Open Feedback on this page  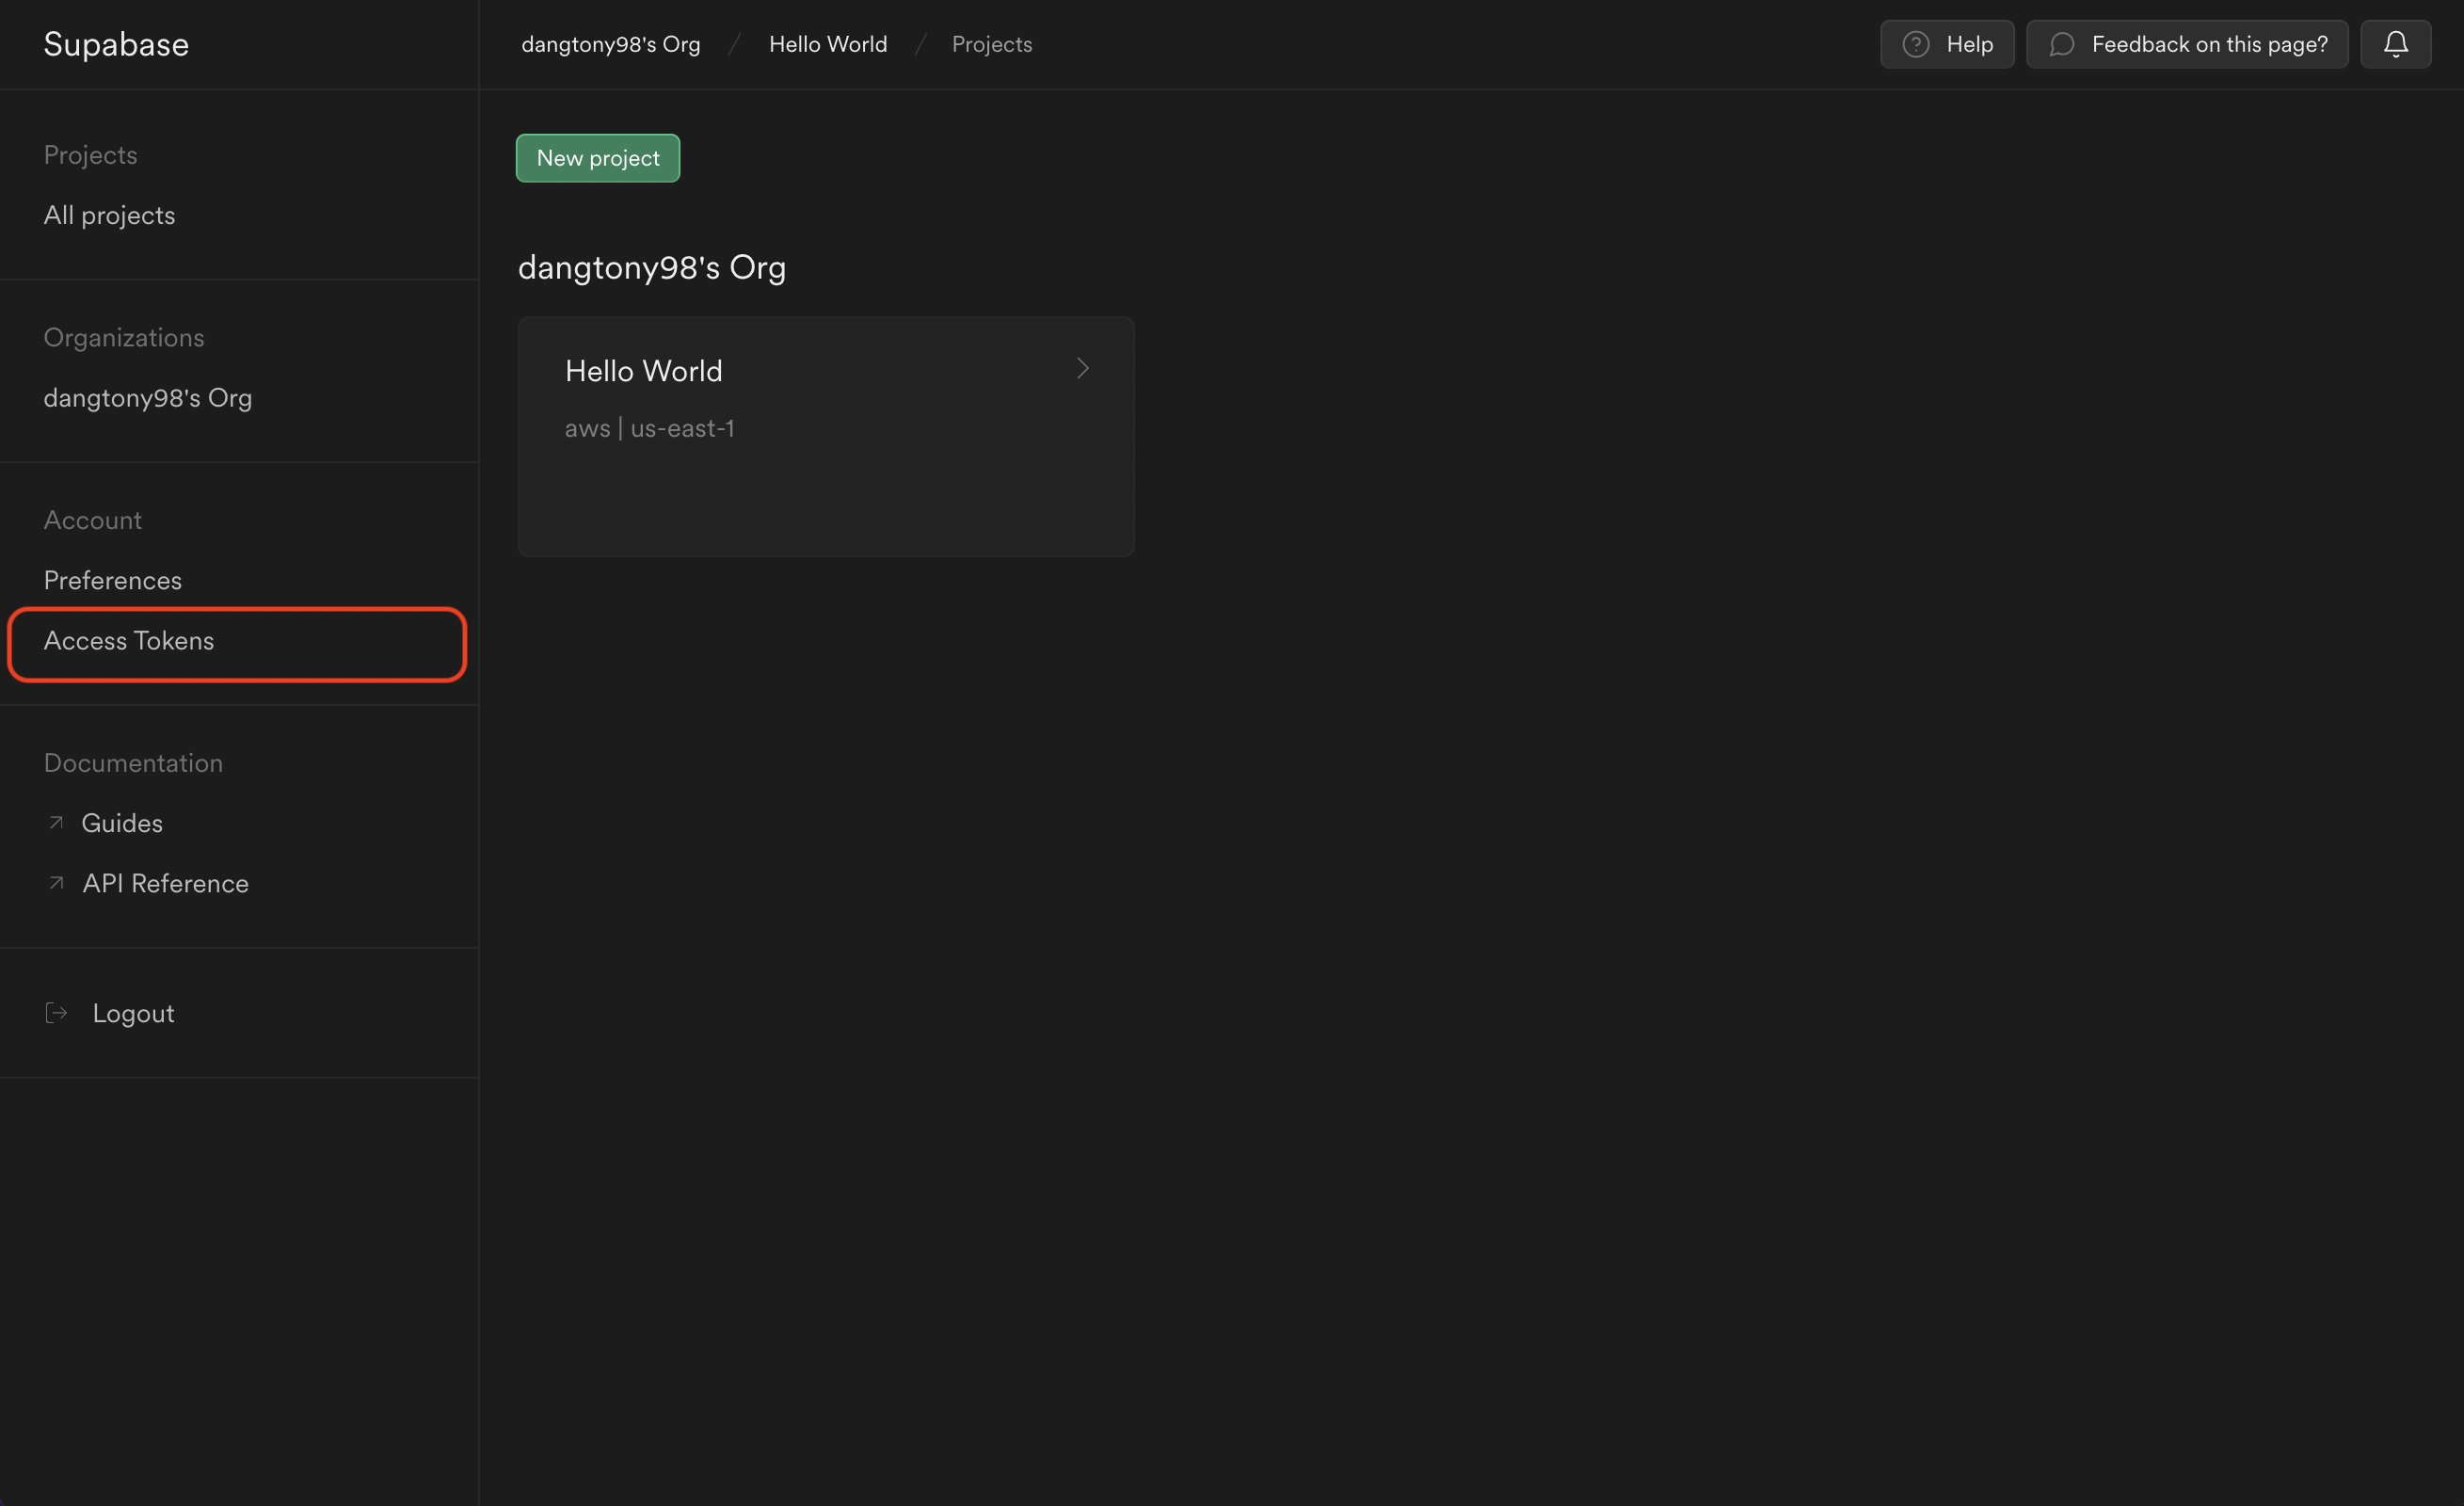click(x=2186, y=44)
